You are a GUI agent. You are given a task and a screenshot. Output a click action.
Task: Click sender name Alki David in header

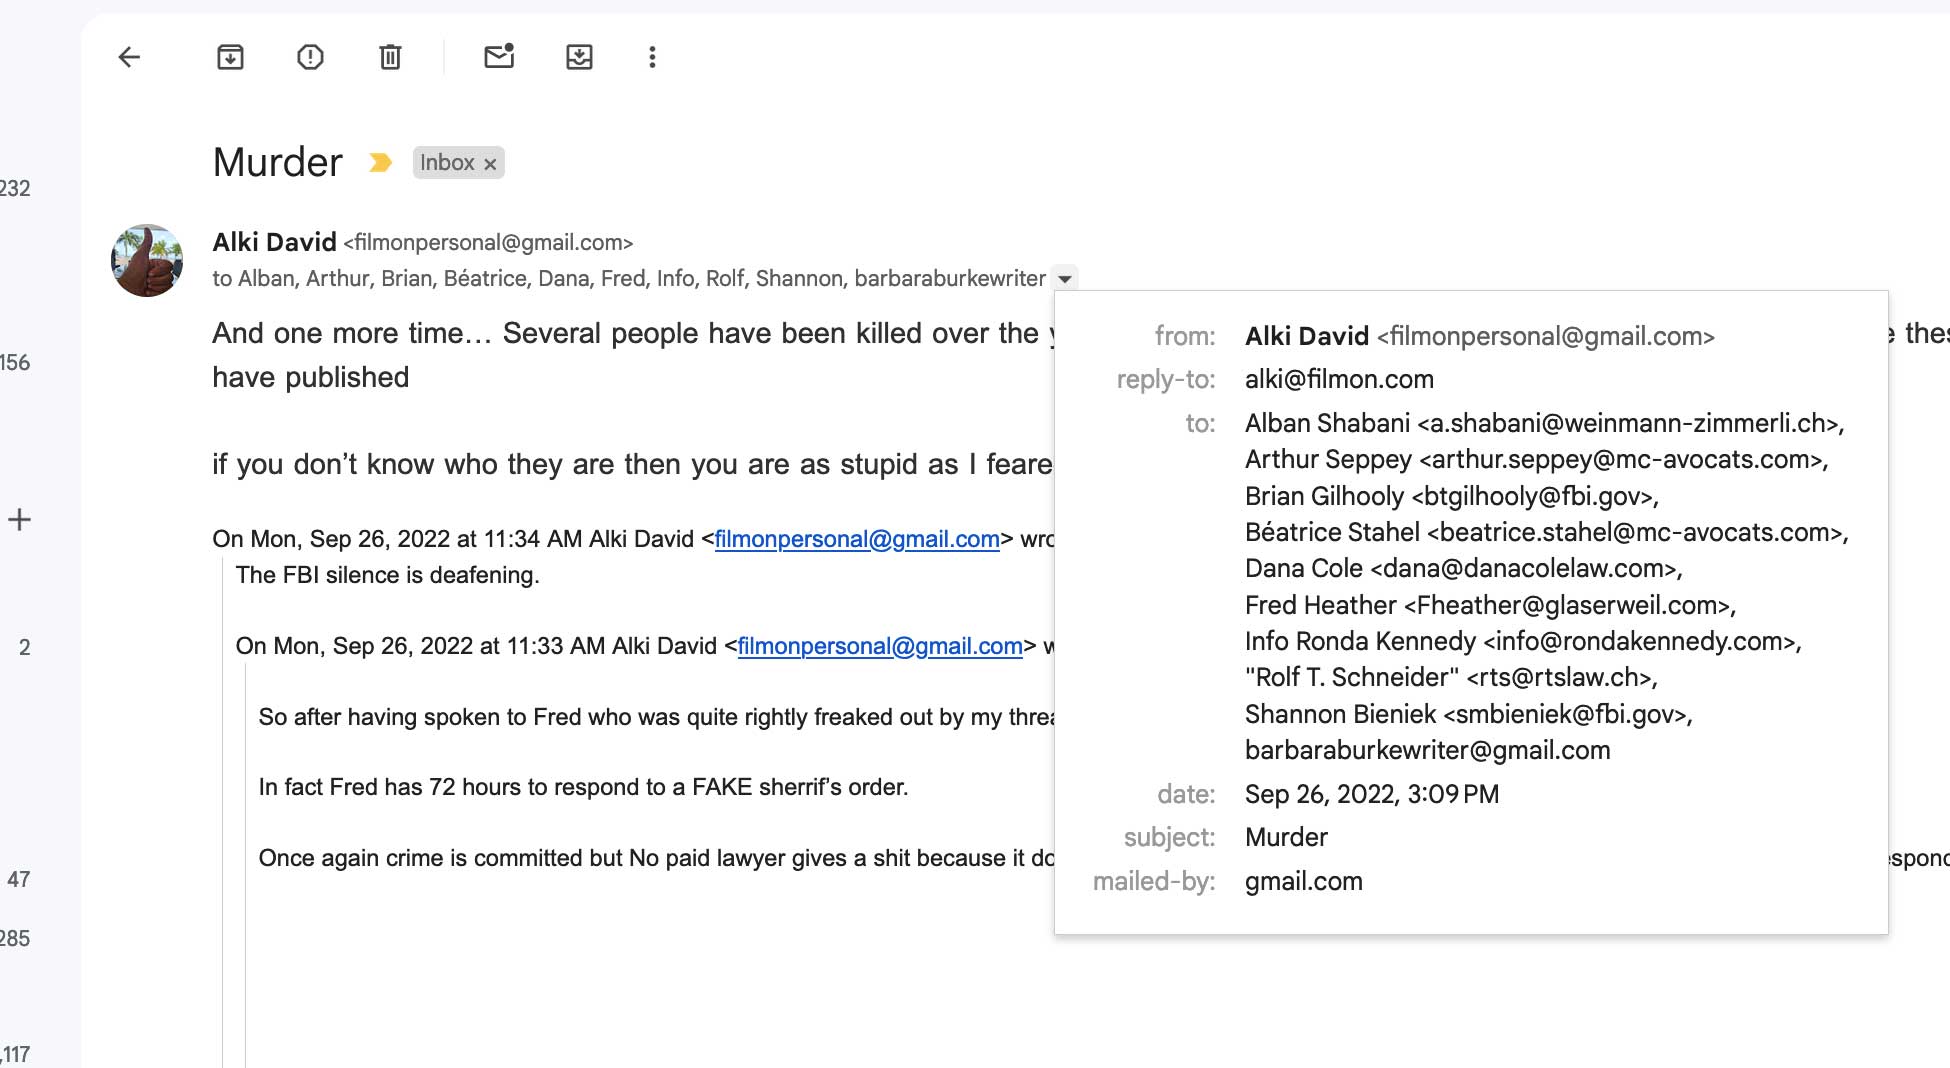pos(274,242)
